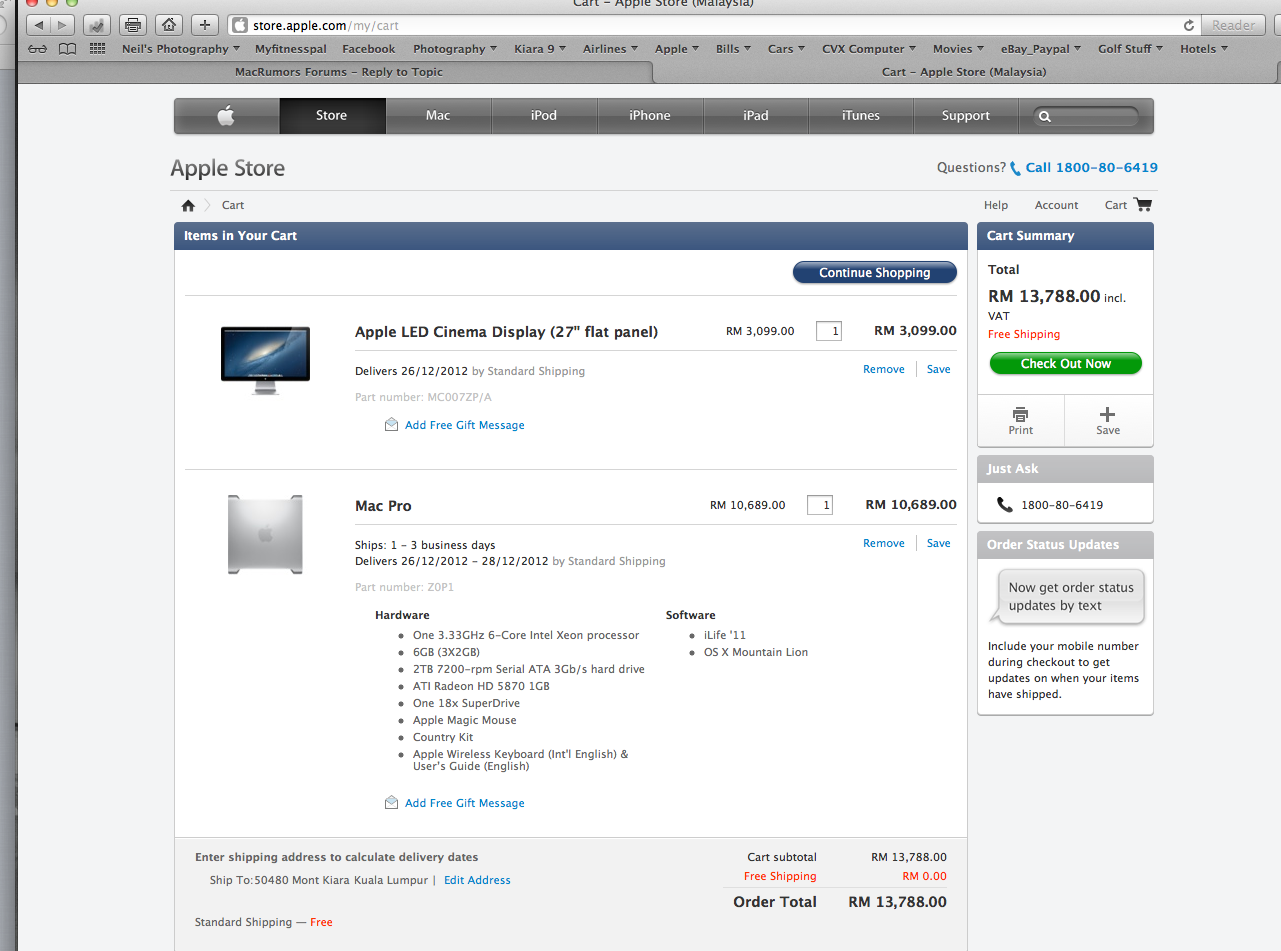This screenshot has width=1281, height=951.
Task: Open the Myfitnesspal bookmark
Action: coord(291,49)
